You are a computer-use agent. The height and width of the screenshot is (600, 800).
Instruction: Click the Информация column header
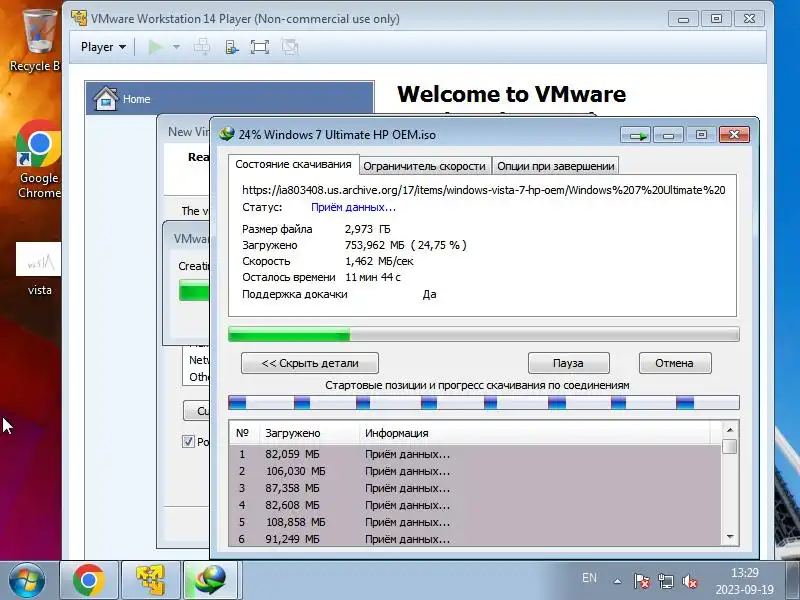point(535,433)
